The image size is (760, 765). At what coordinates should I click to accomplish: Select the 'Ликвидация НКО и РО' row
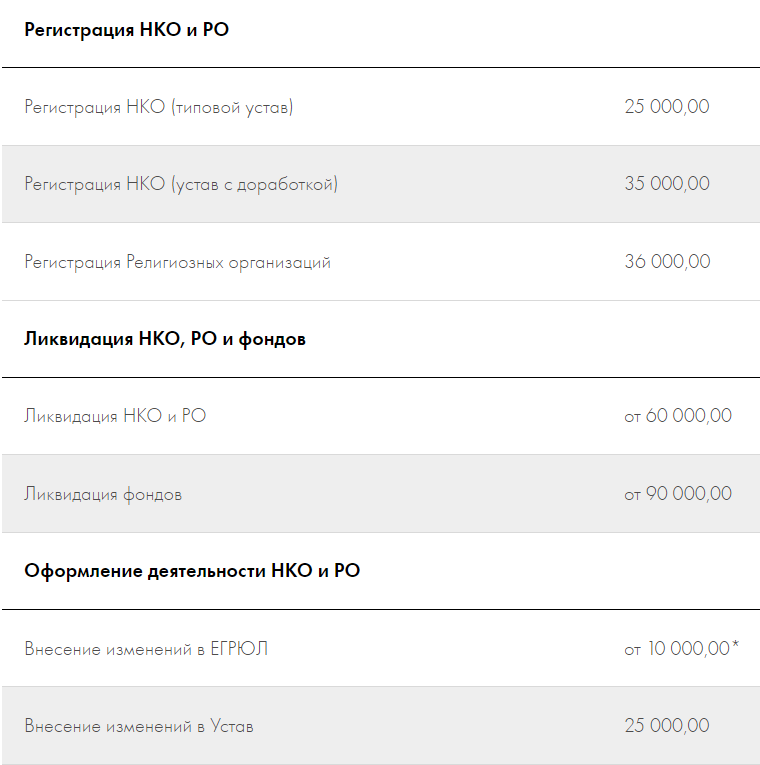click(115, 416)
